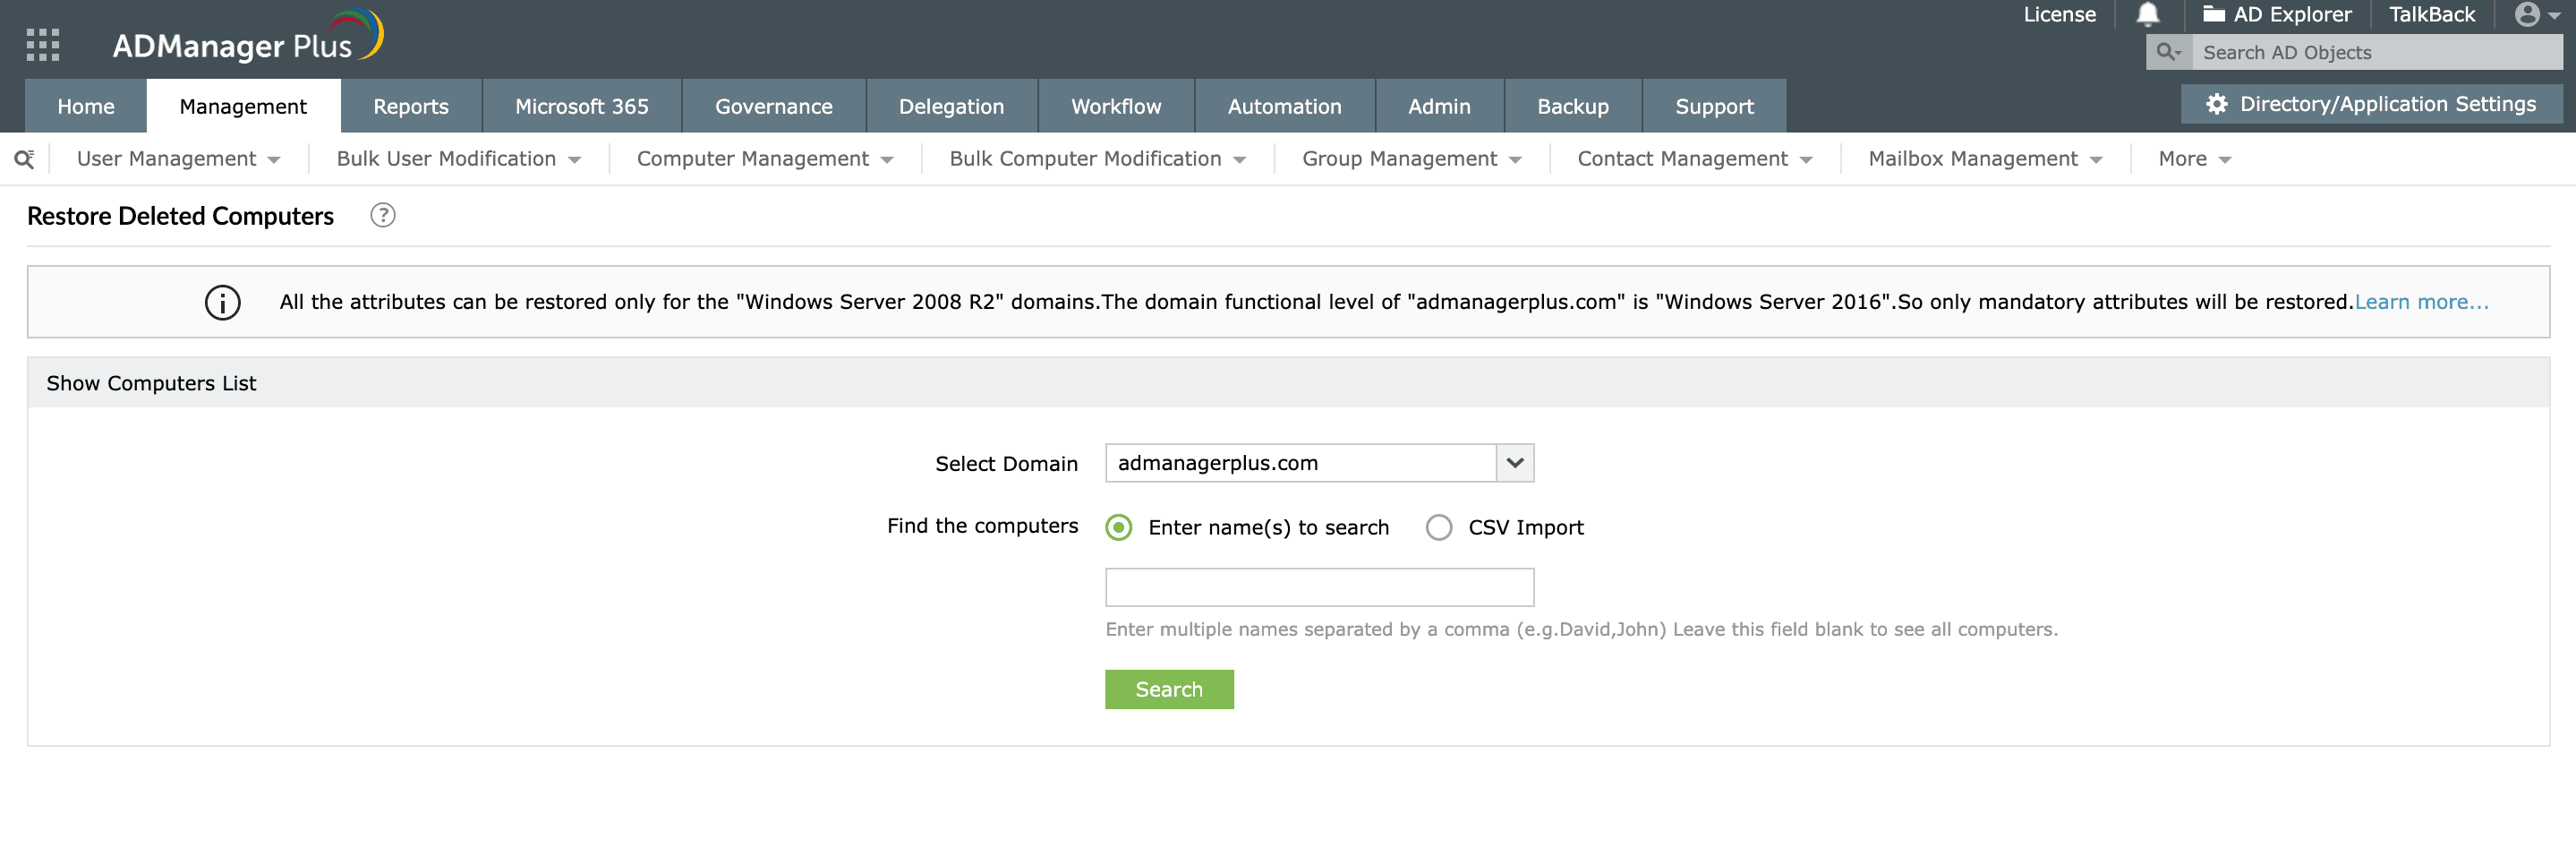
Task: Click the computer names input field
Action: coord(1319,588)
